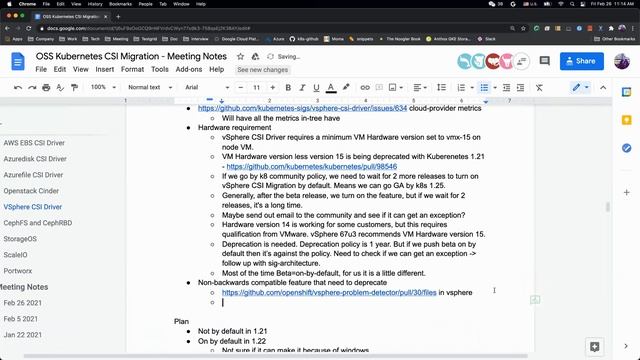Screen dimensions: 640x360
Task: Open the comment history icon
Action: coord(544,61)
